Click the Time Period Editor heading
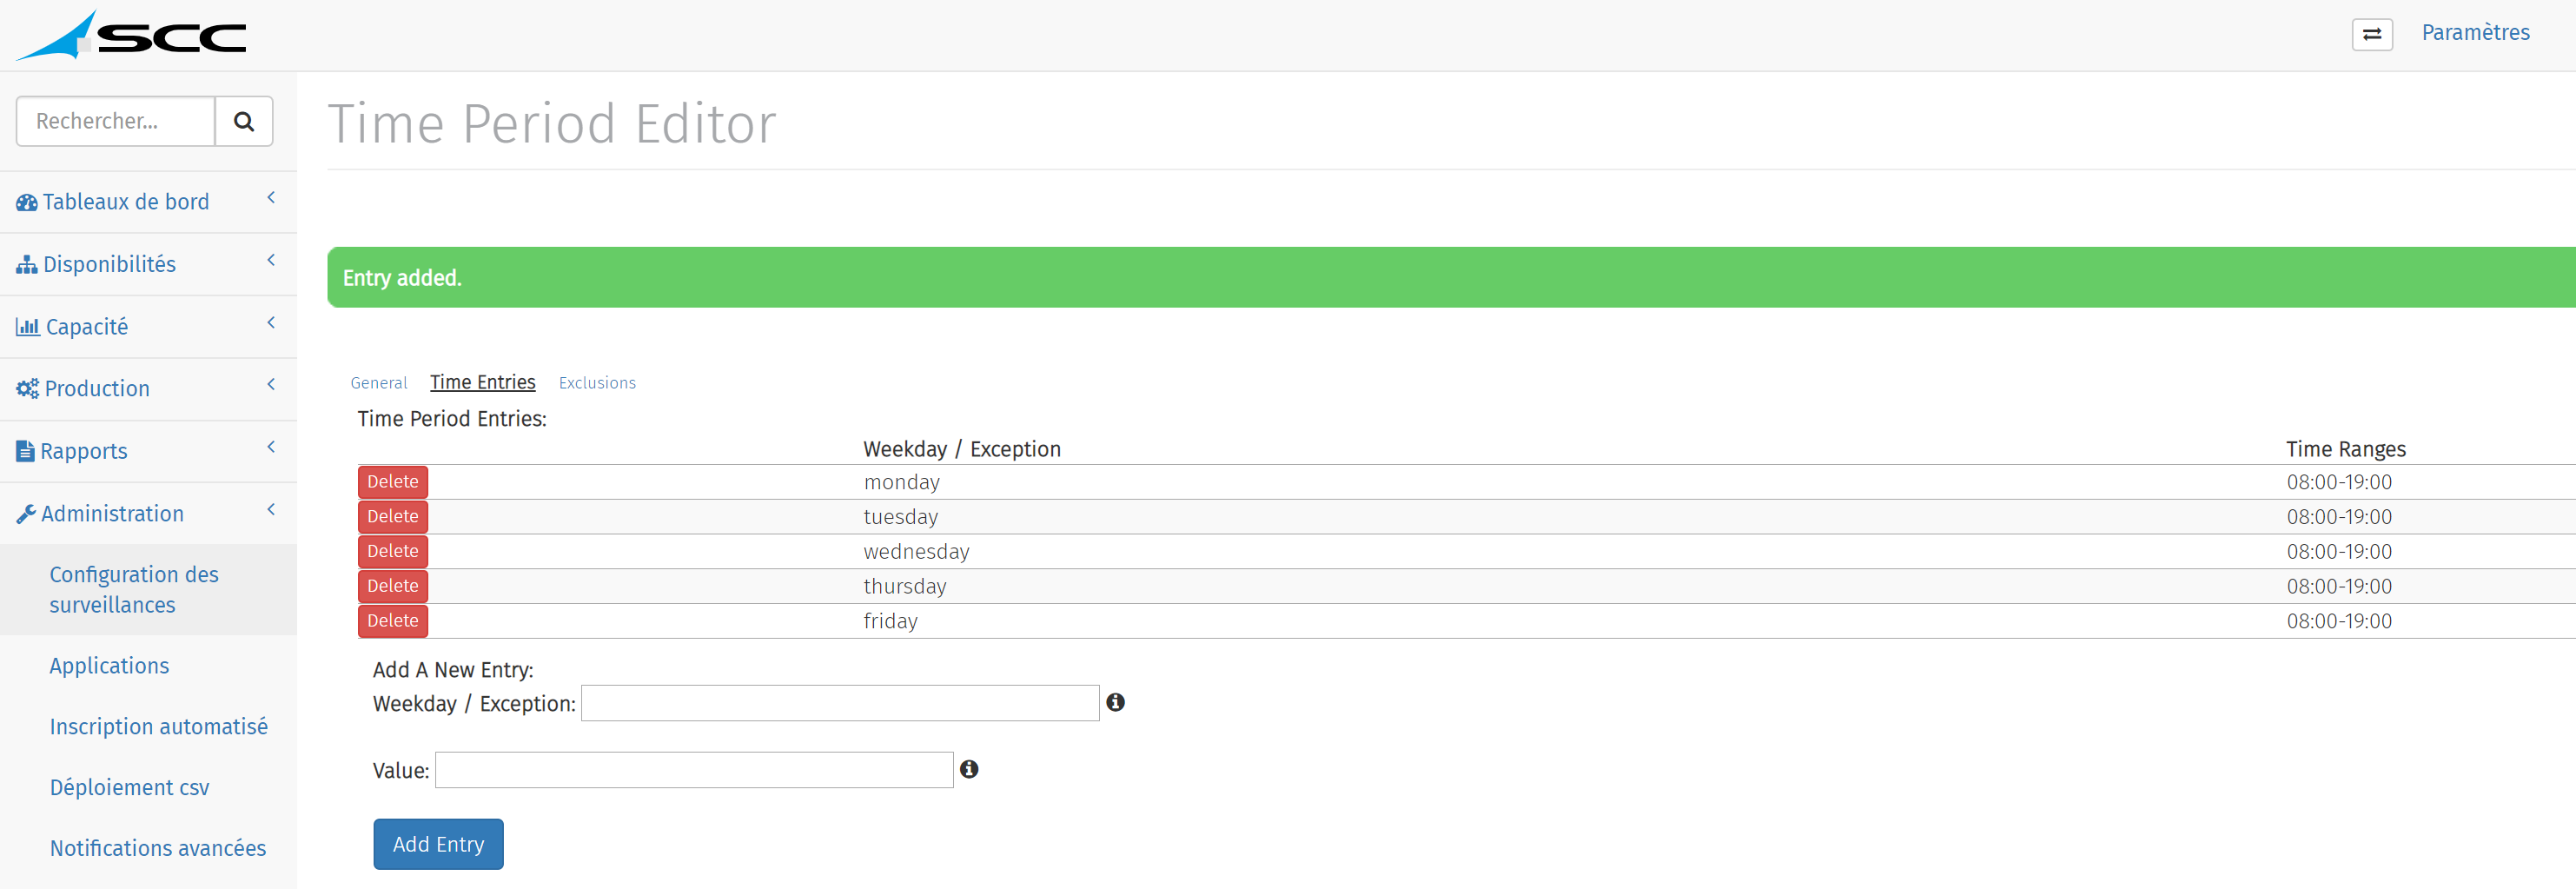This screenshot has width=2576, height=889. tap(552, 124)
